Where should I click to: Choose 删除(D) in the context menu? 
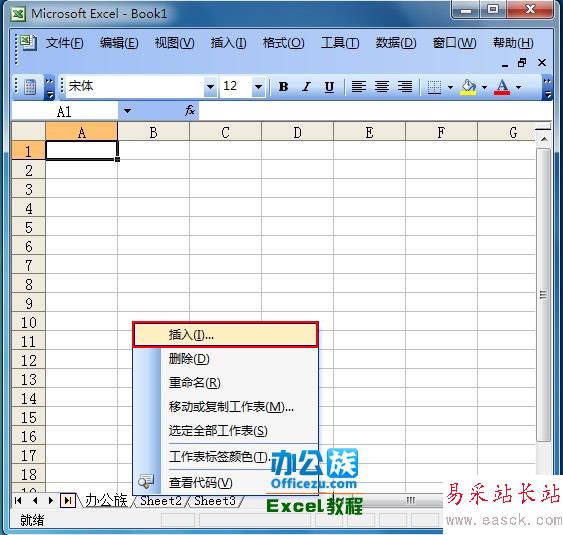(225, 359)
